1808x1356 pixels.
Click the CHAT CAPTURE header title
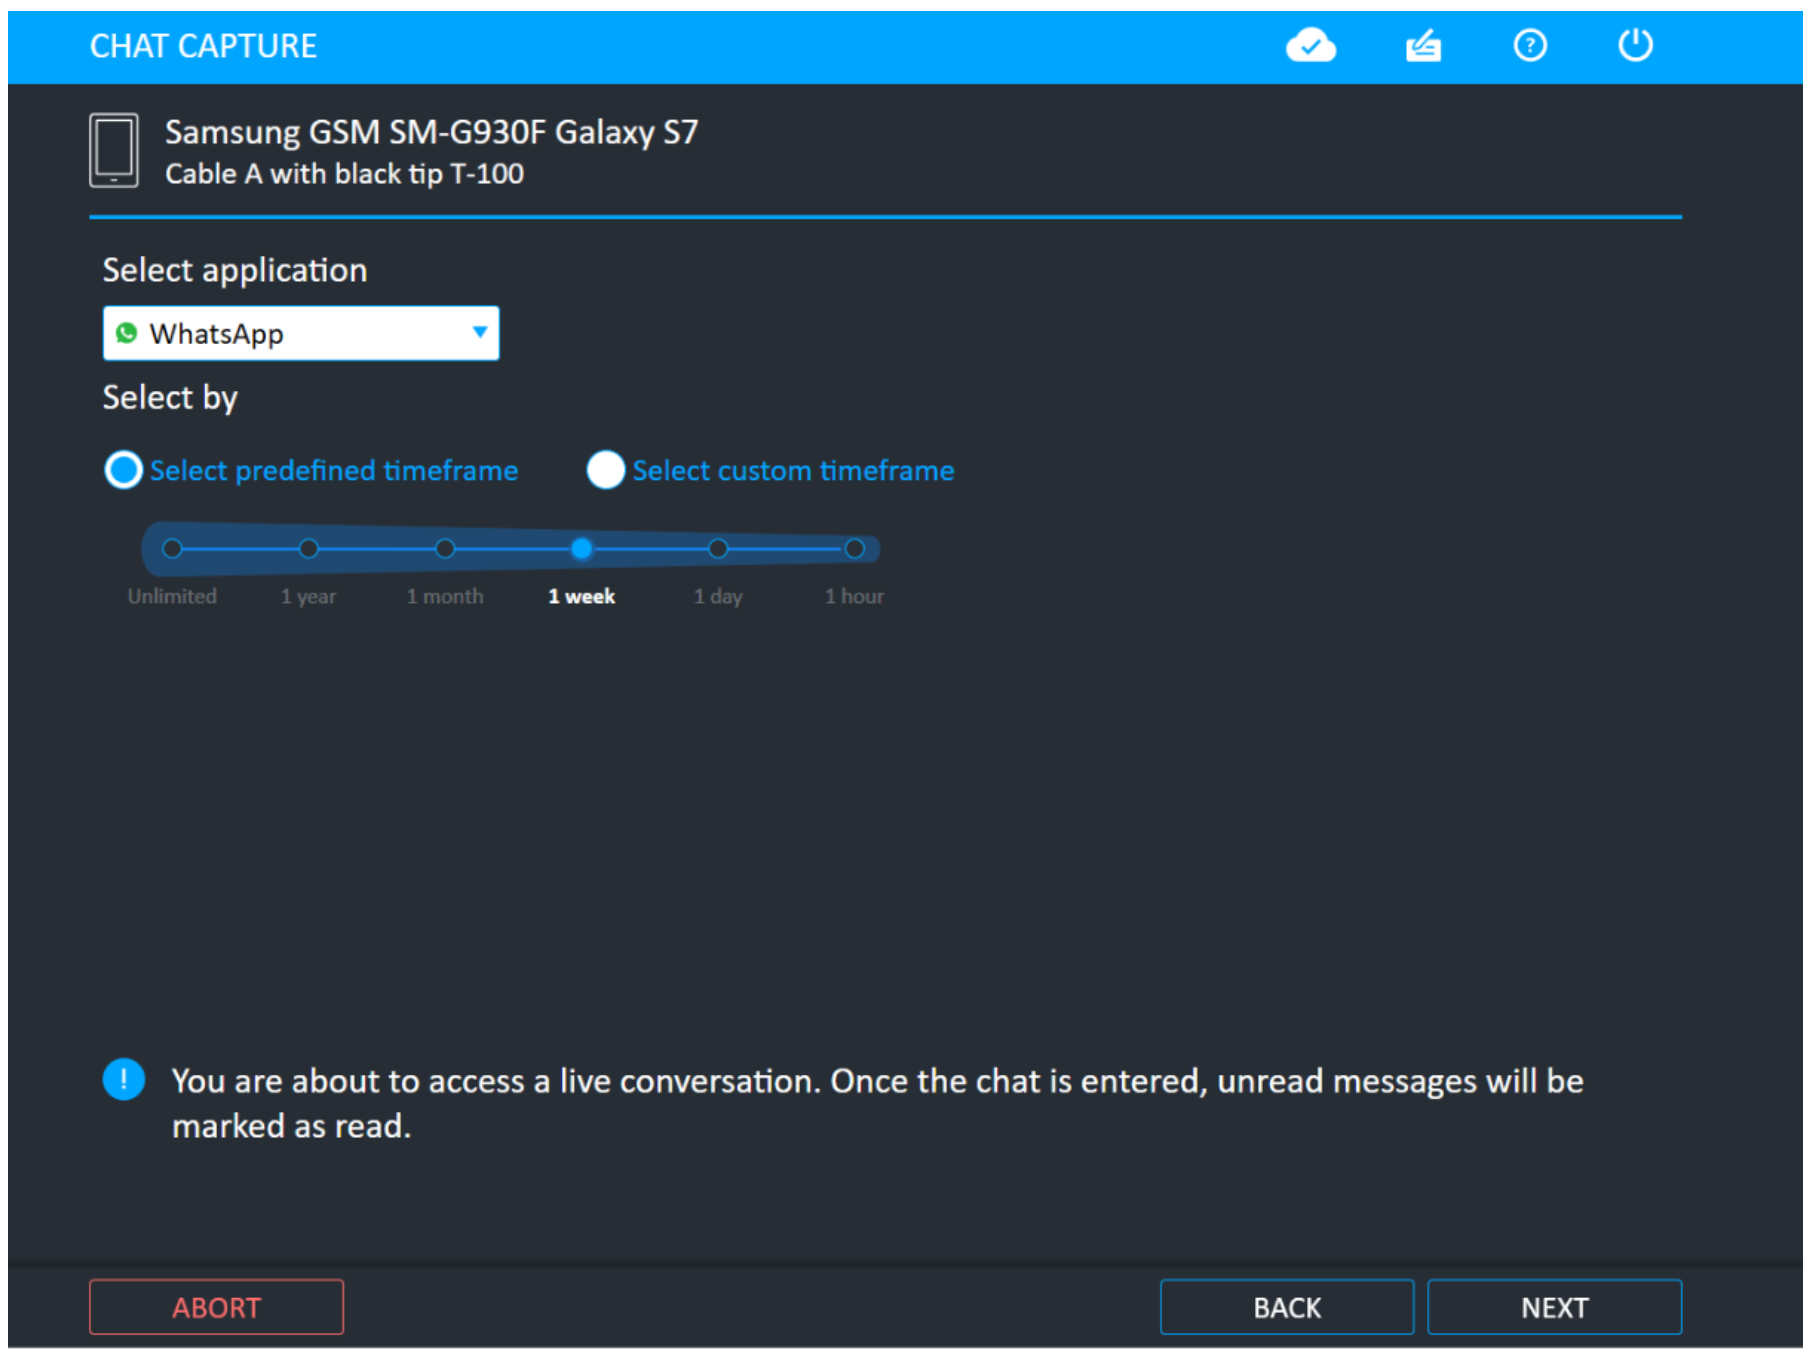point(204,46)
